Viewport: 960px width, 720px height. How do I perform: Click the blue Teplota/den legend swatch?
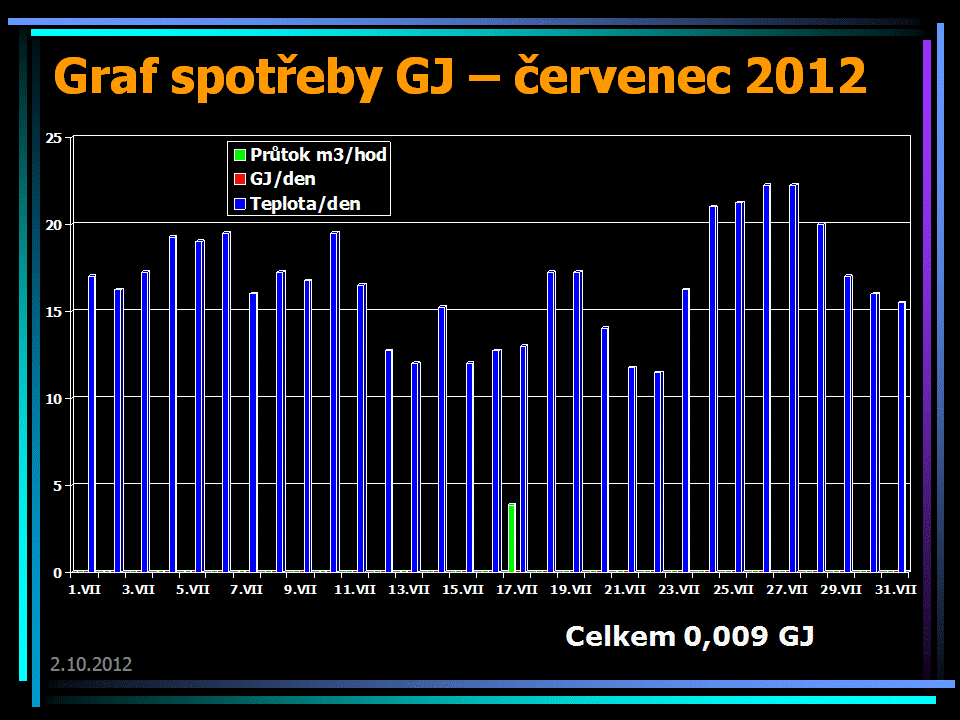[x=240, y=204]
